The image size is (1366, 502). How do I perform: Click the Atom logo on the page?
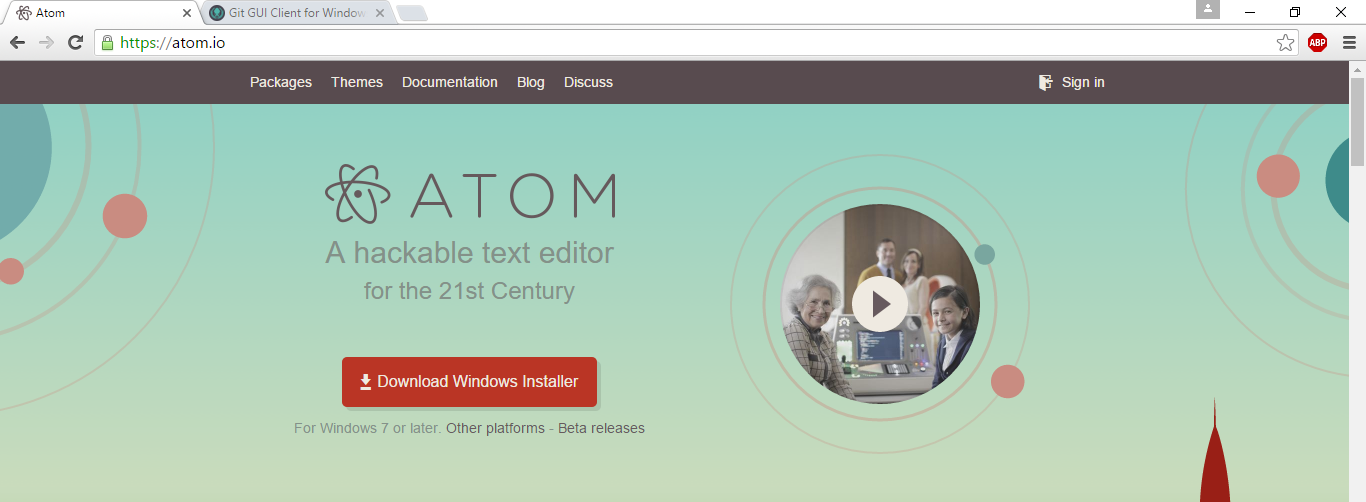pyautogui.click(x=470, y=194)
